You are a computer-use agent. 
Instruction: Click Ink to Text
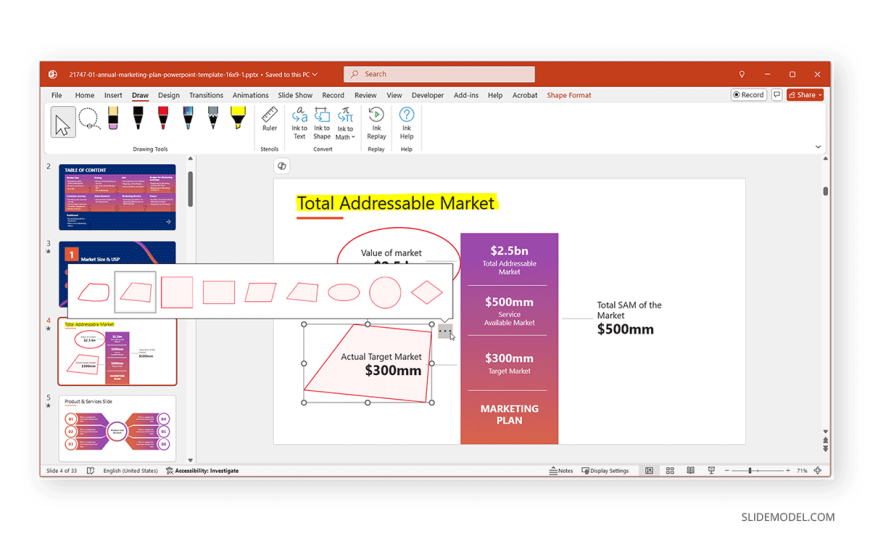coord(300,123)
